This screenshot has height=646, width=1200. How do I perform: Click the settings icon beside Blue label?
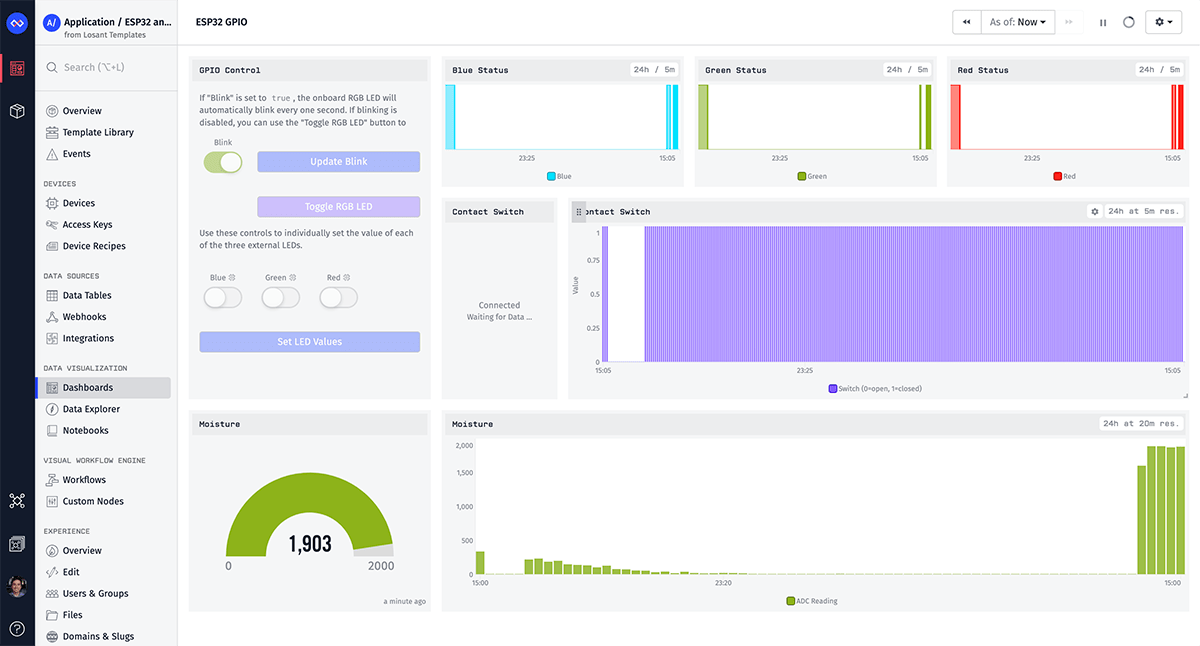233,277
